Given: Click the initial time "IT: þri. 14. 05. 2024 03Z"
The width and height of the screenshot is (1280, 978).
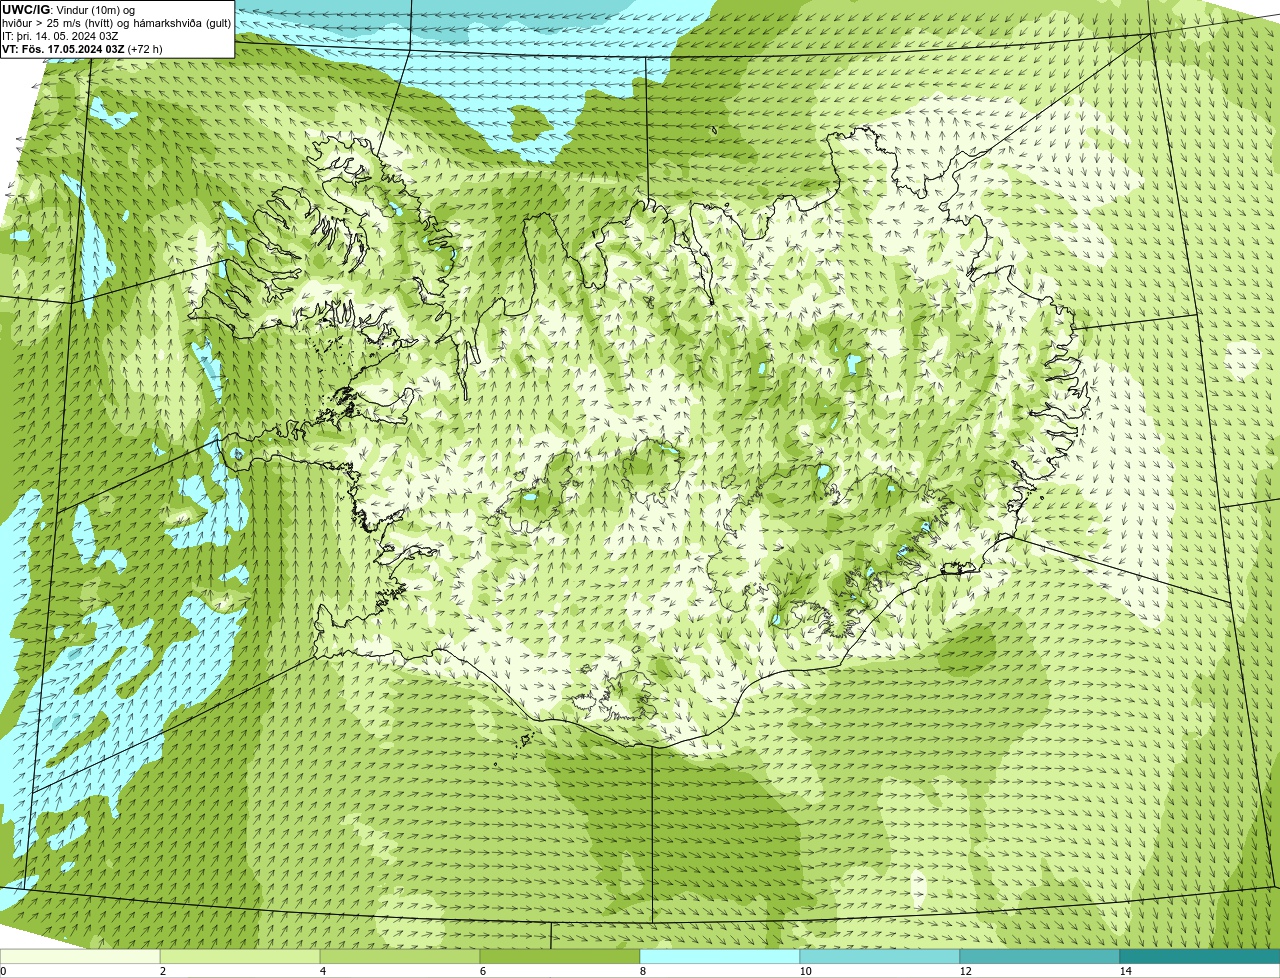Looking at the screenshot, I should pos(60,35).
